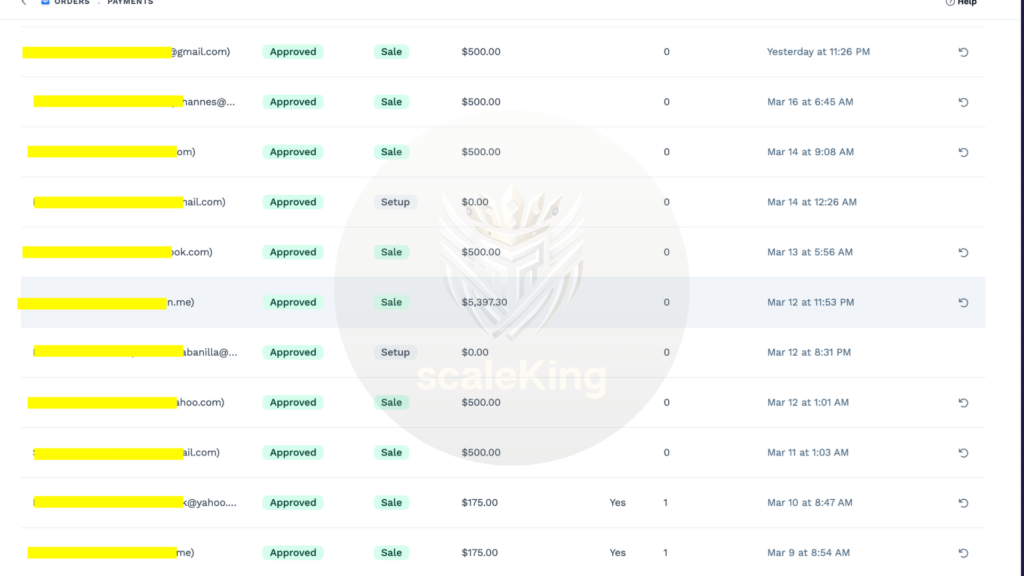Select the date Mar 11 at 1:03 AM
1024x576 pixels.
[x=808, y=453]
